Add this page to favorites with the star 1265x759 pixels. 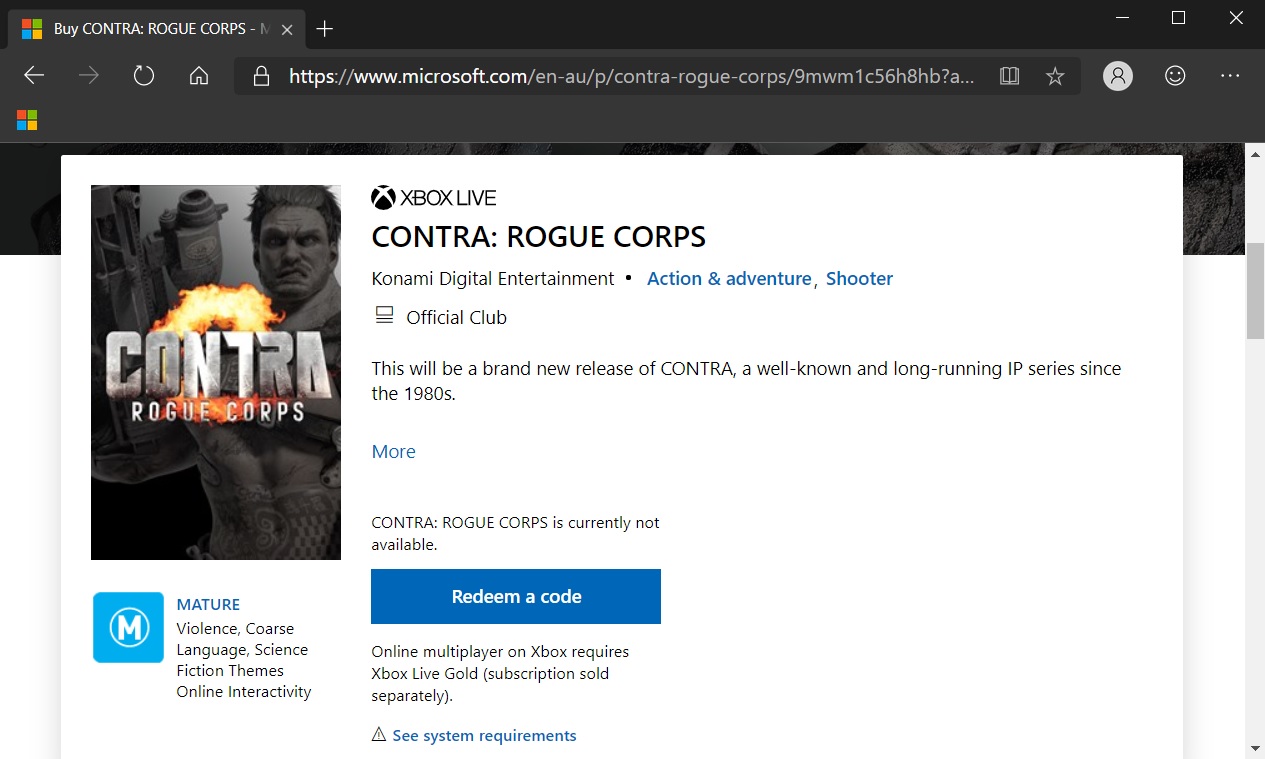coord(1055,76)
